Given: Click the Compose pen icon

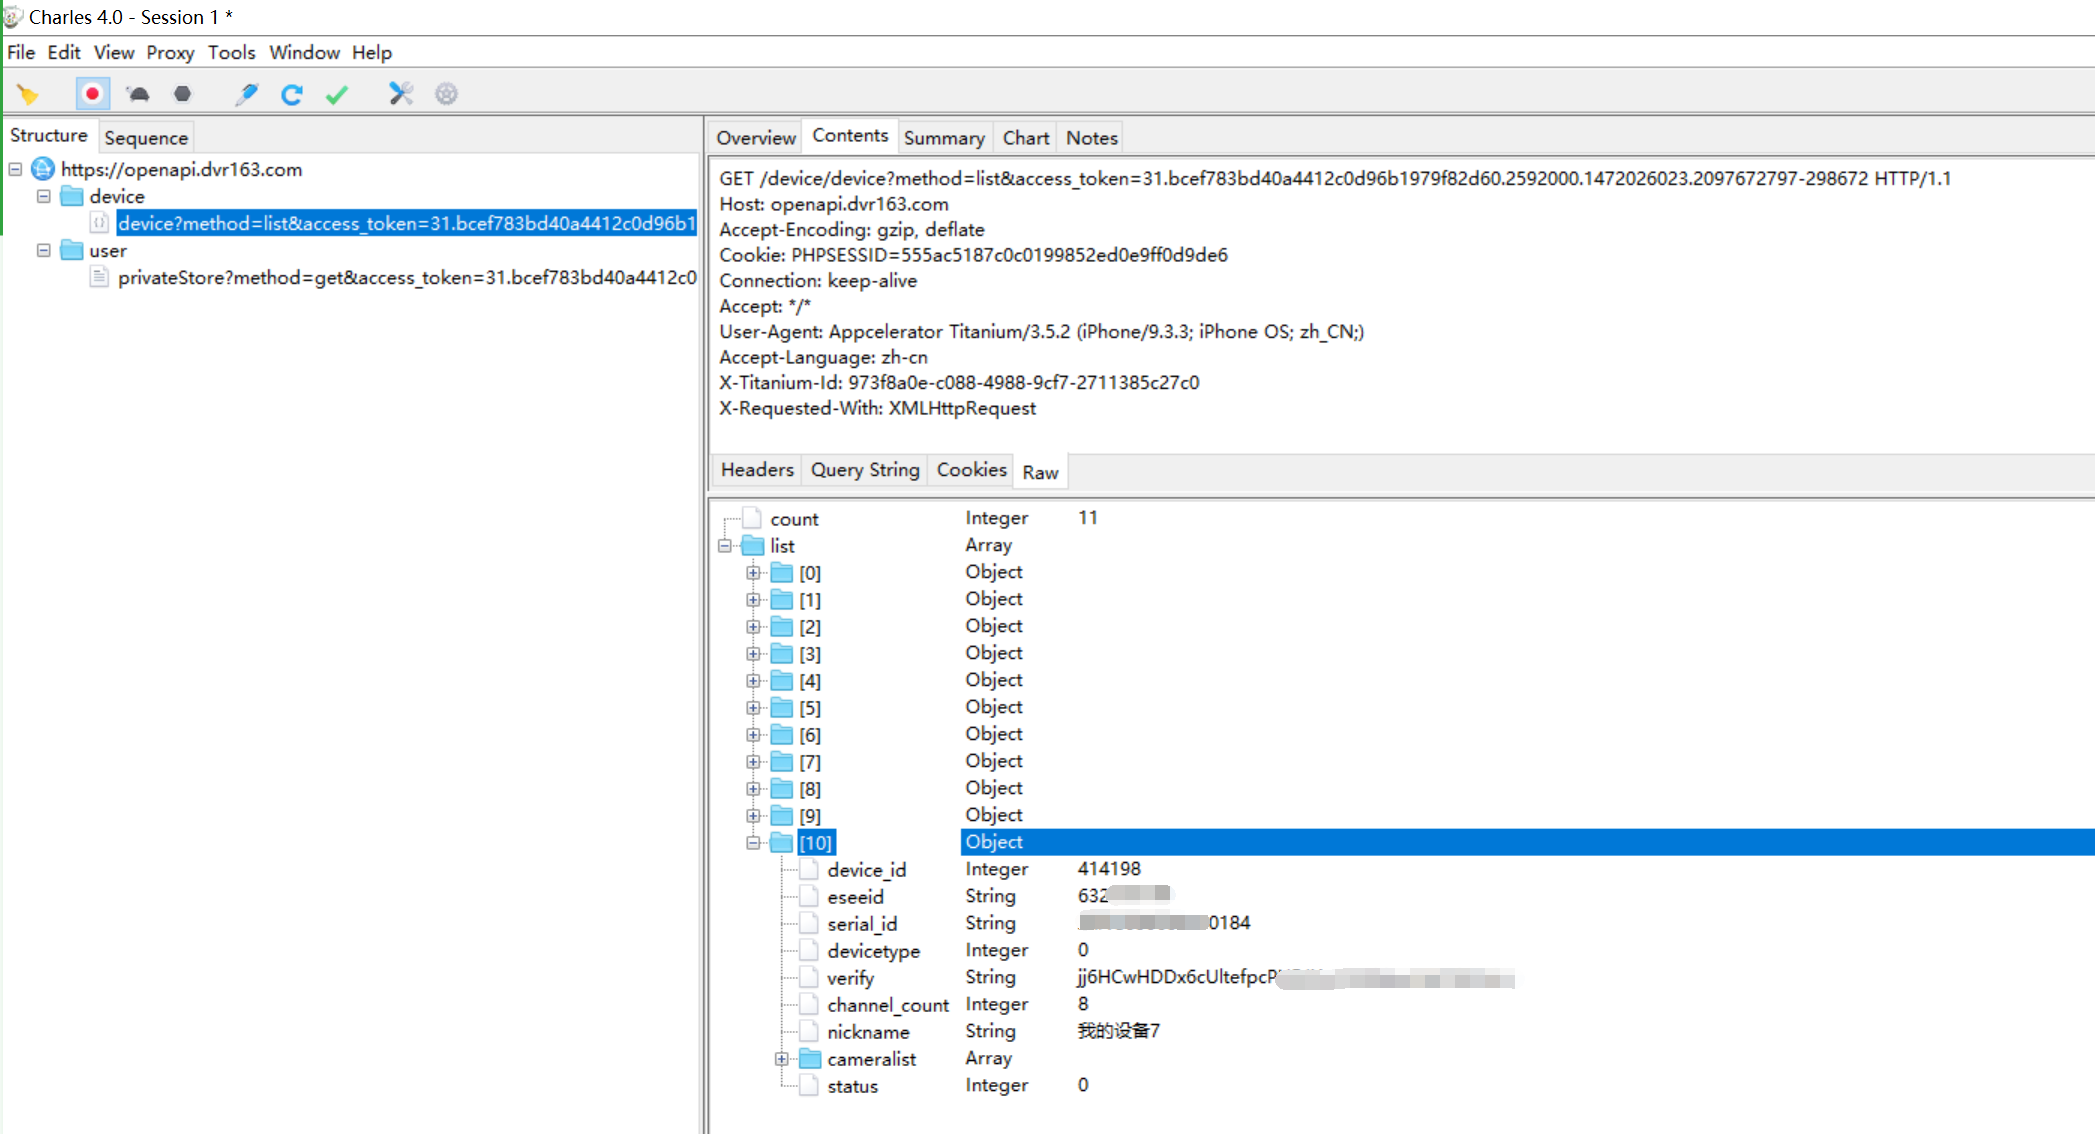Looking at the screenshot, I should (x=246, y=94).
